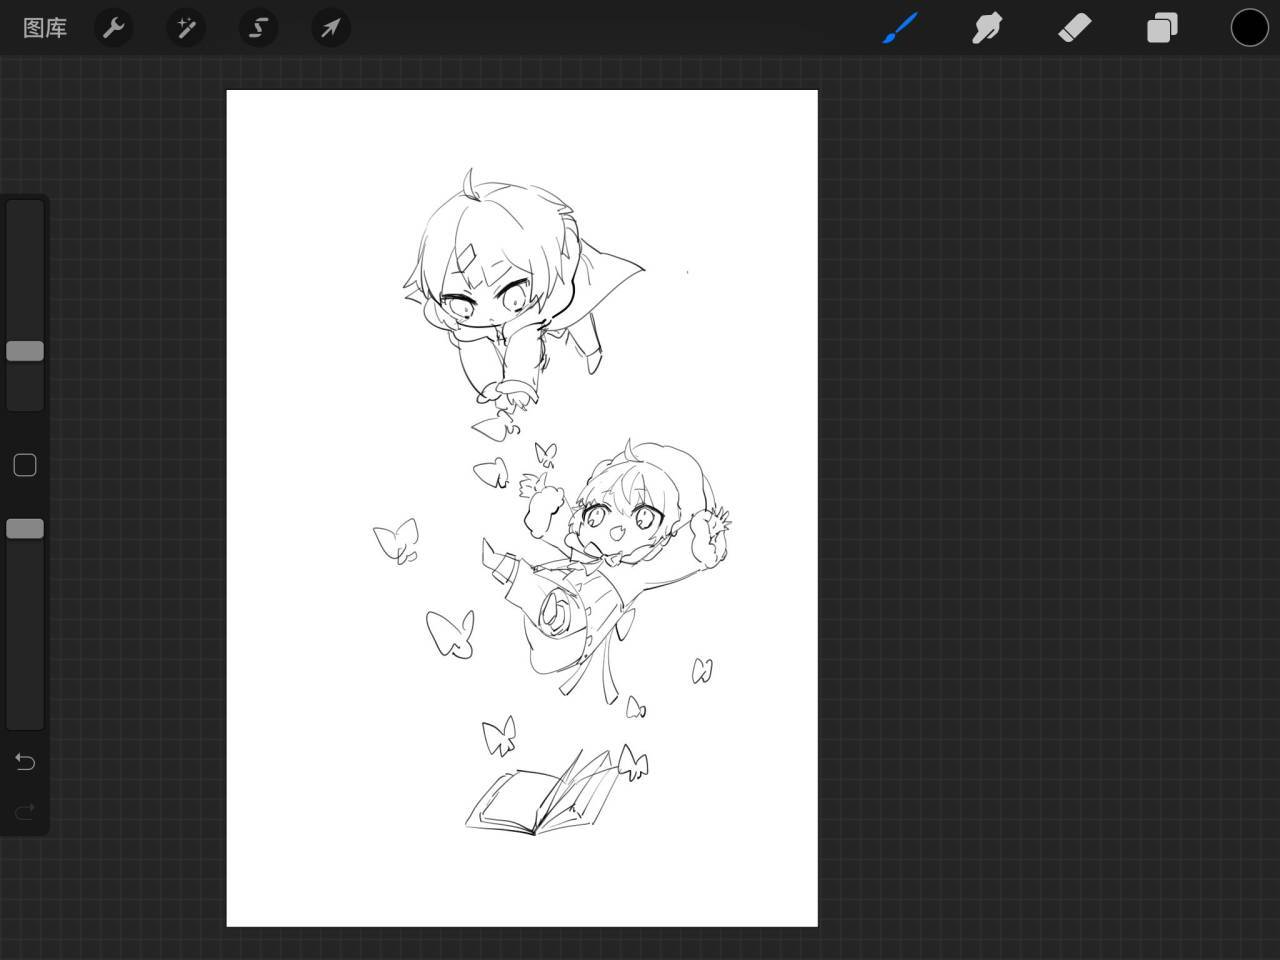Open the Gallery (图库) view
Screen dimensions: 1280x960
[x=45, y=28]
